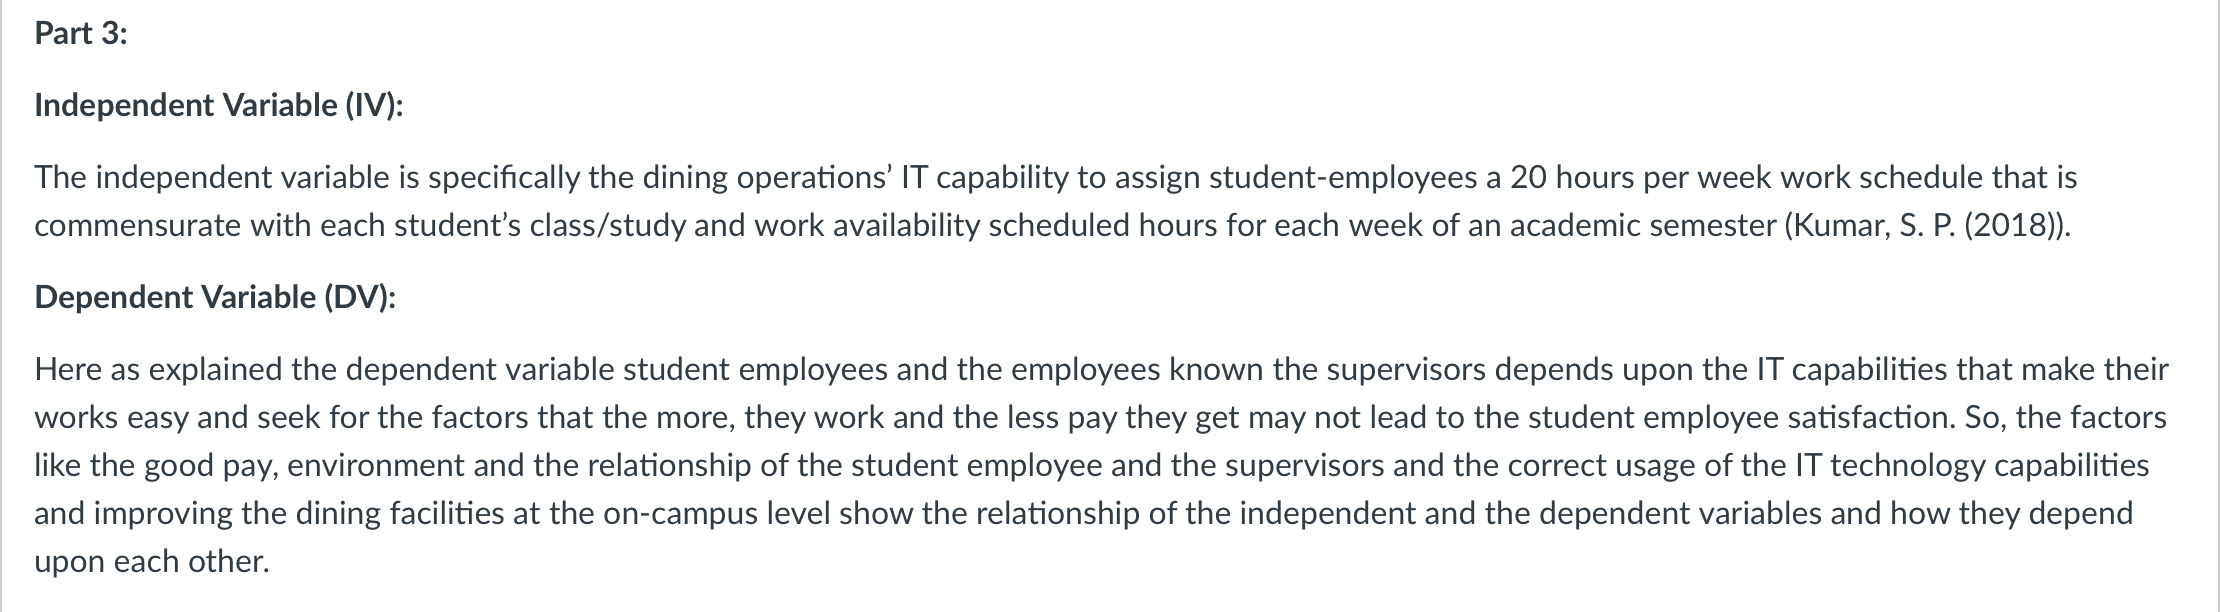This screenshot has width=2226, height=612.
Task: Click the 'Independent Variable (IV):' heading
Action: click(x=219, y=105)
